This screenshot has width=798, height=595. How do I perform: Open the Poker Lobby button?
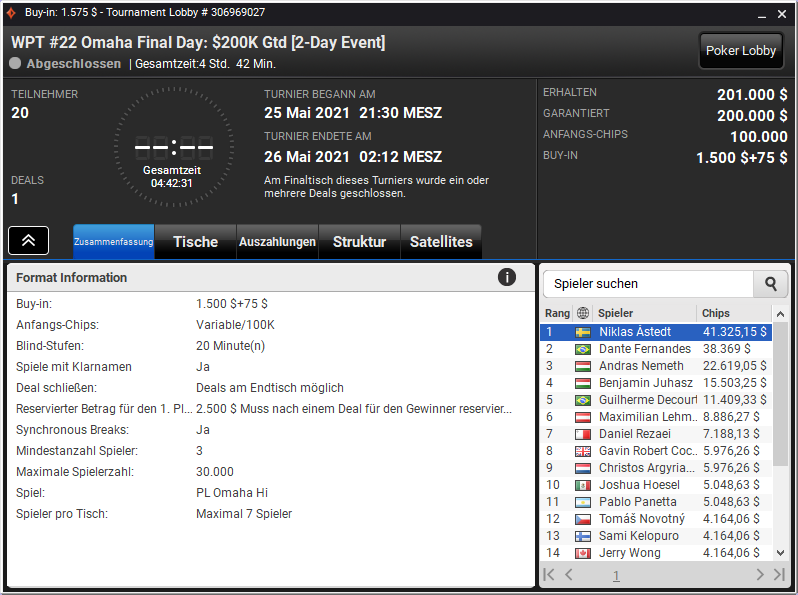pos(740,51)
